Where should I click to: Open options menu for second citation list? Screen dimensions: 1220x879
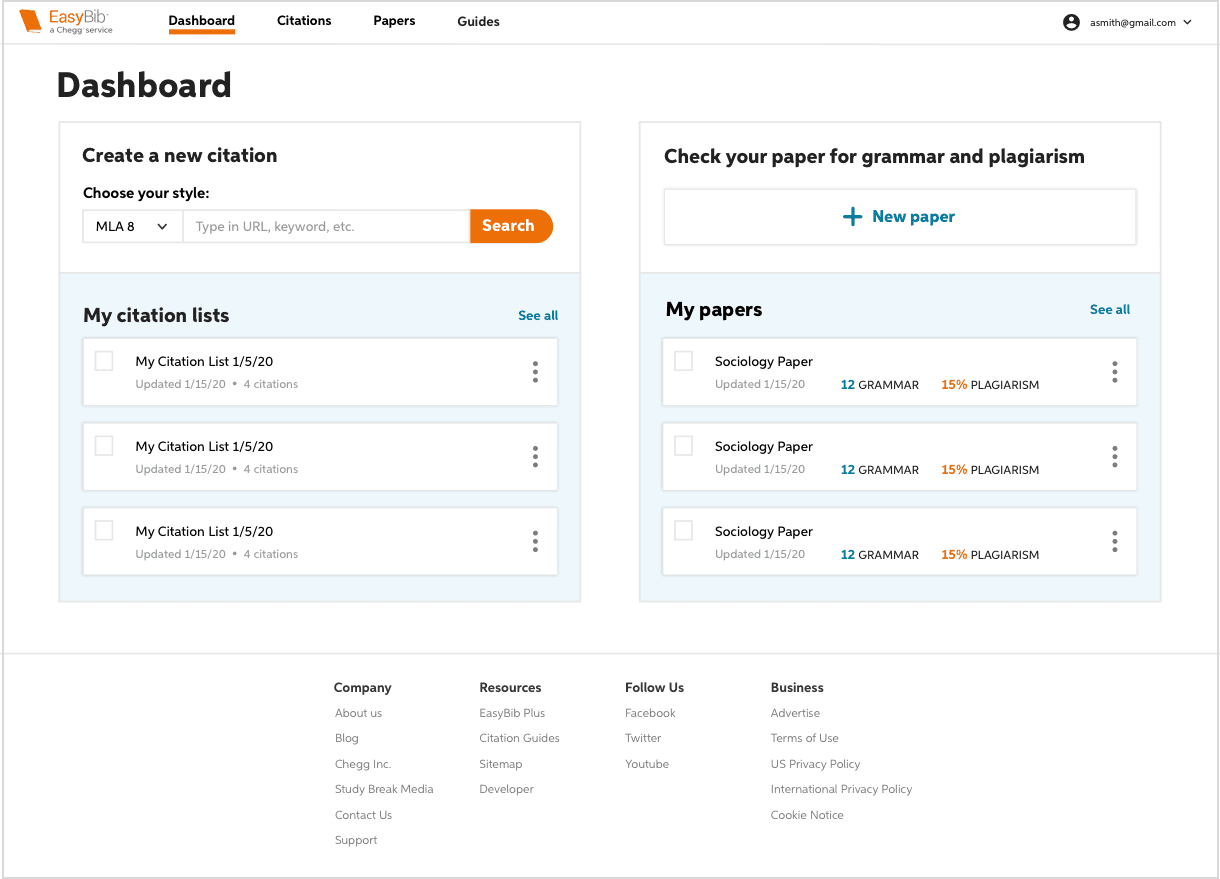coord(535,457)
